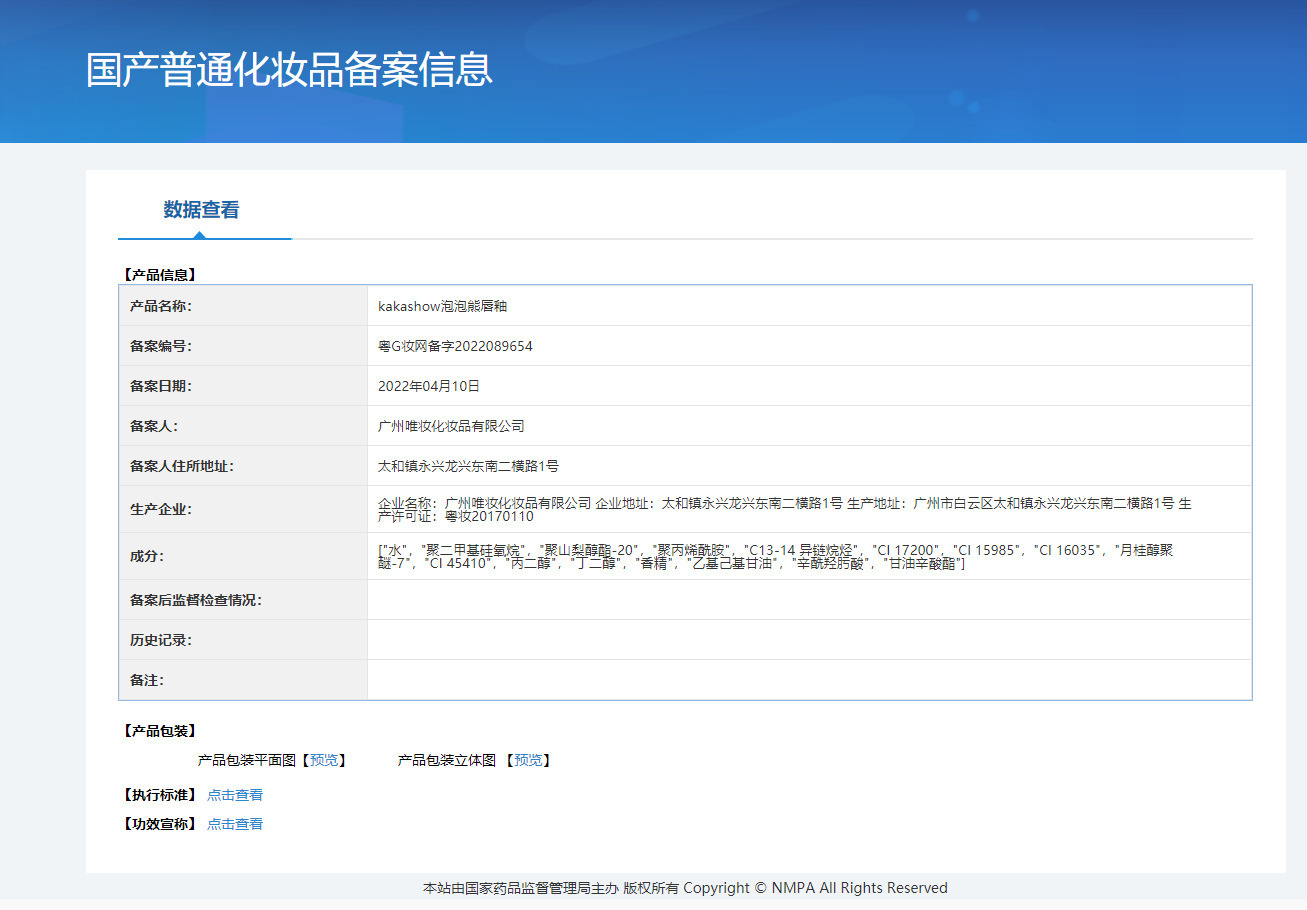Click the NMPA copyright footer text
This screenshot has height=910, width=1307.
tap(685, 888)
